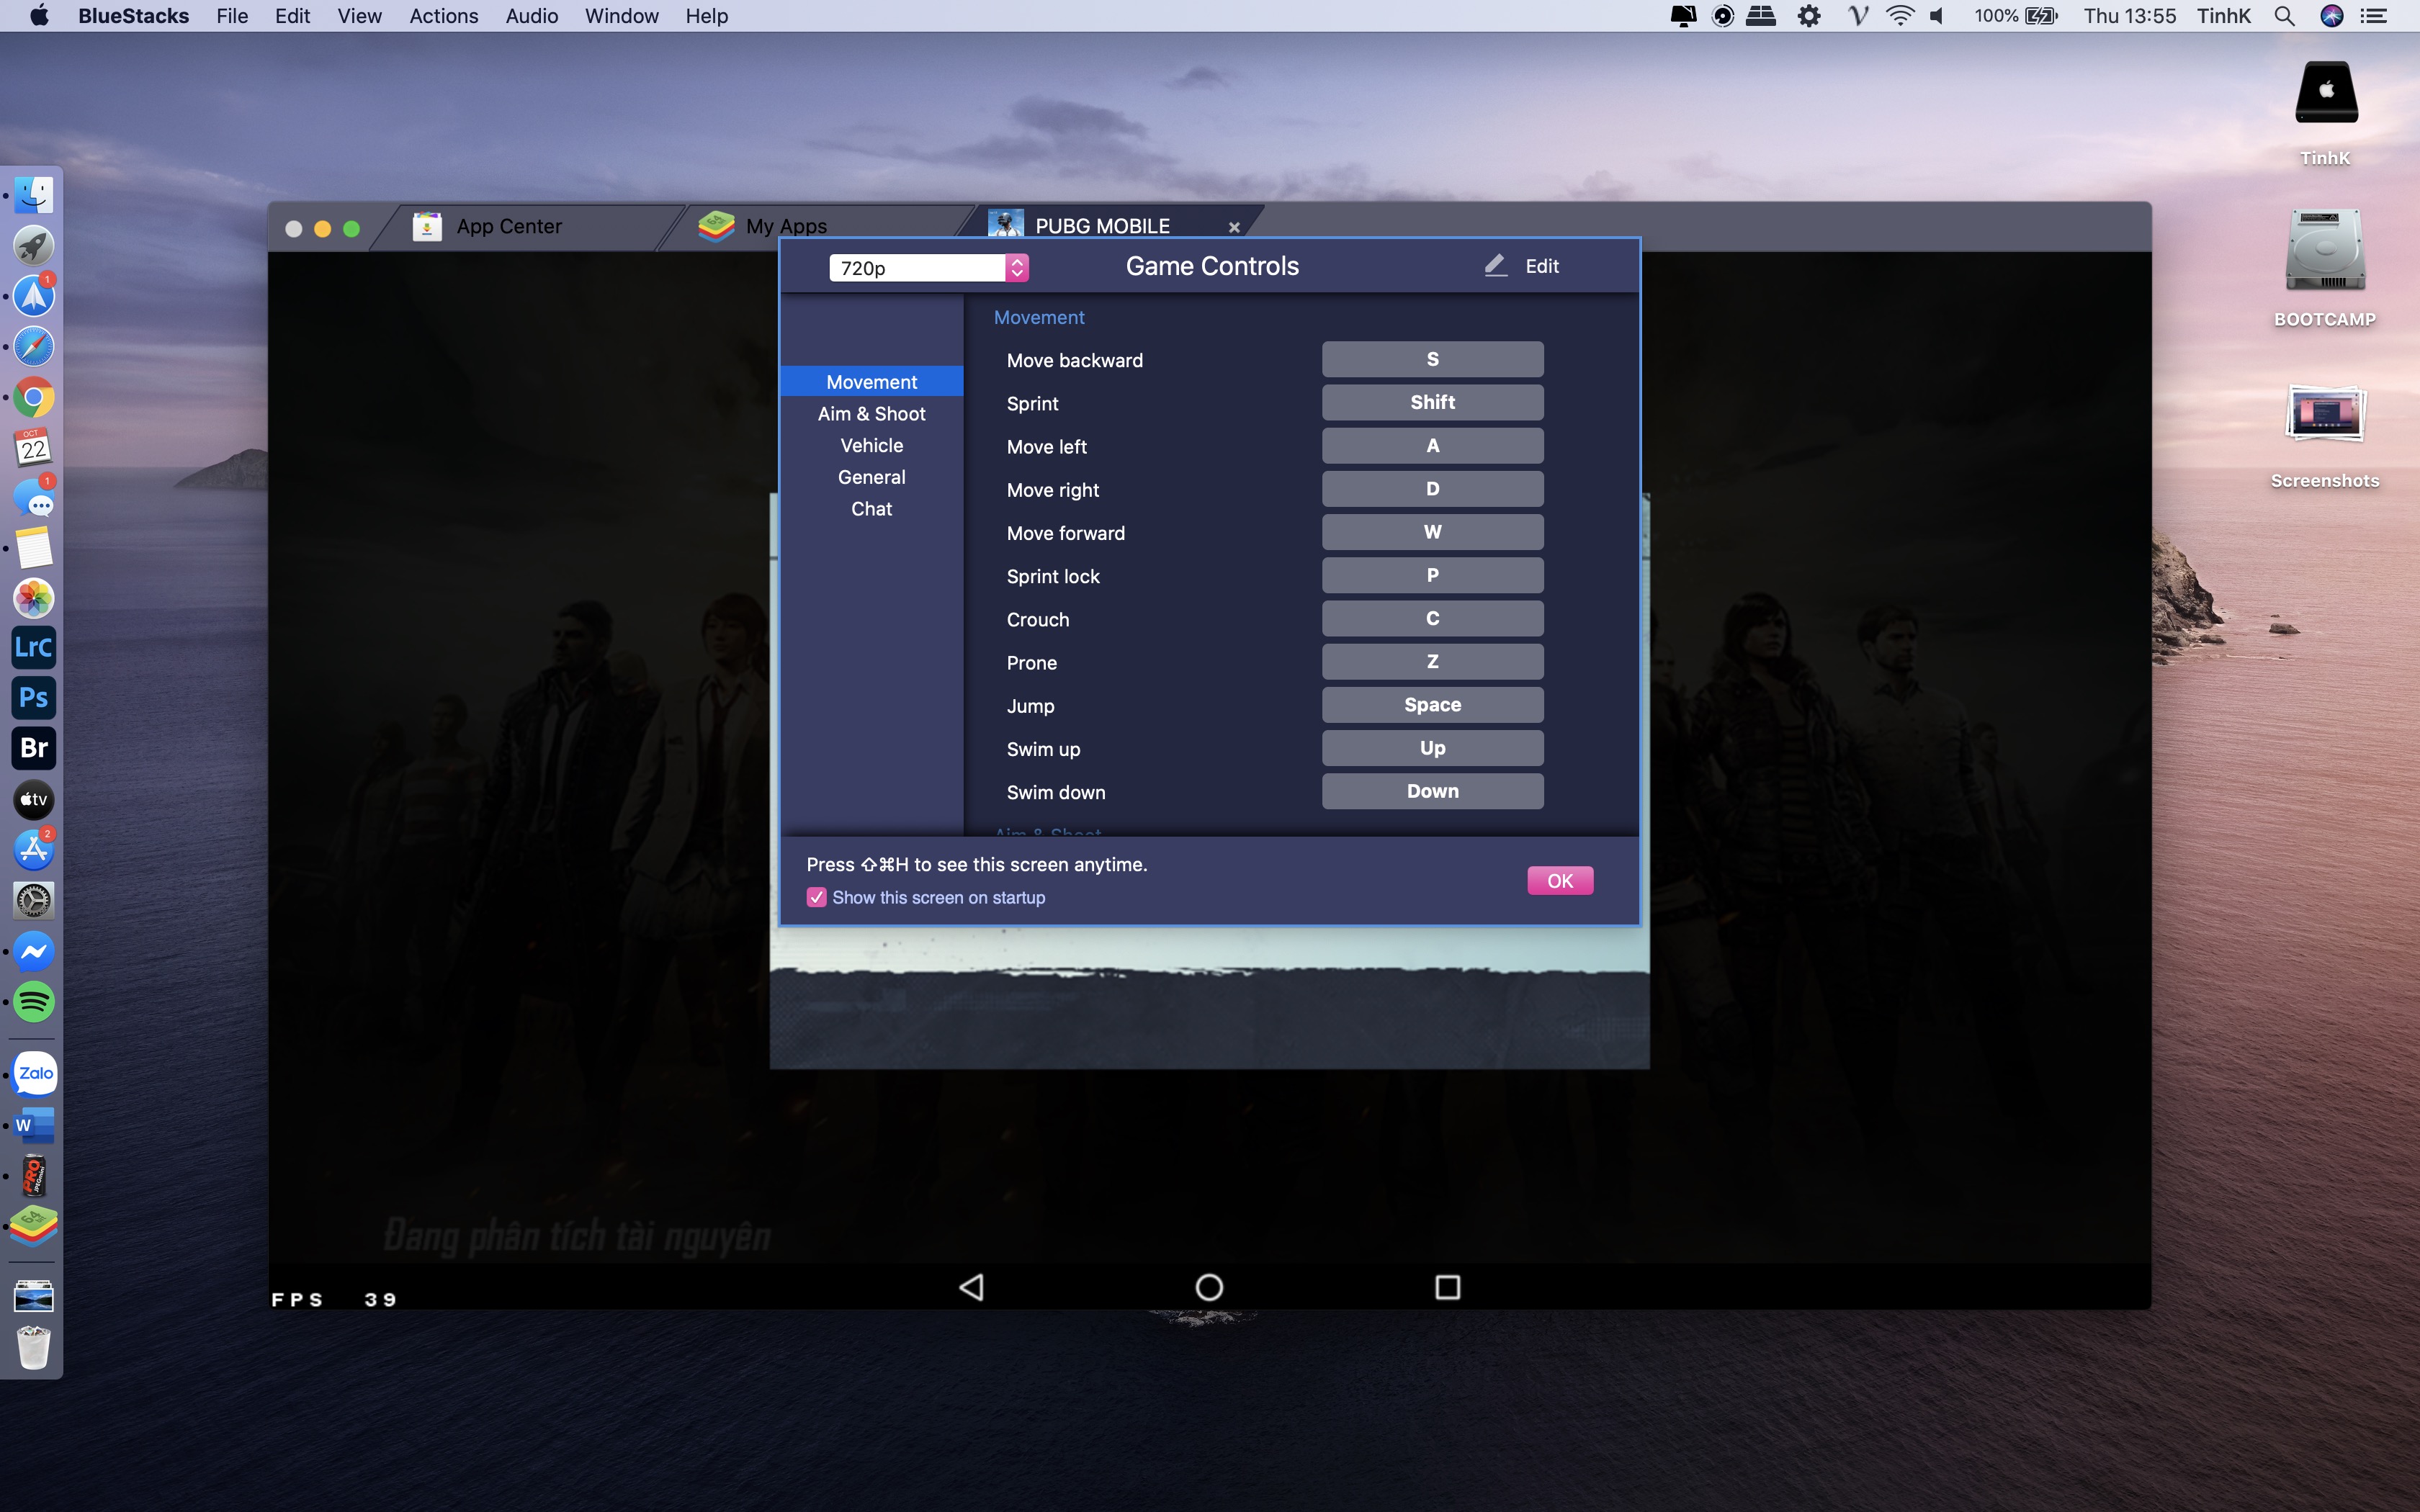Open Photoshop (Ps) in the Dock

click(34, 698)
